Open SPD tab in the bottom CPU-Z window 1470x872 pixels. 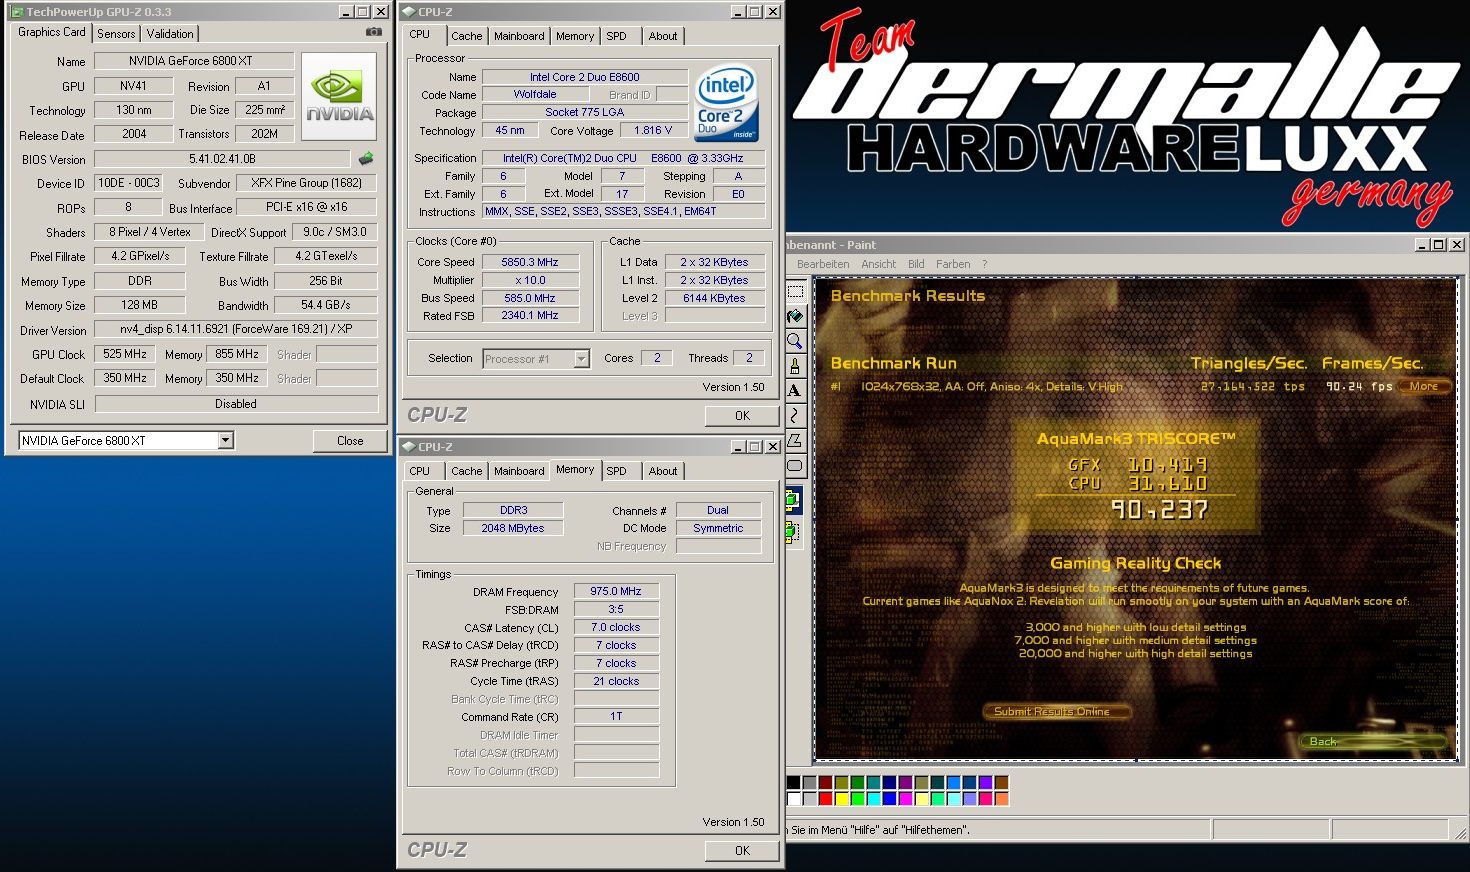(x=617, y=471)
